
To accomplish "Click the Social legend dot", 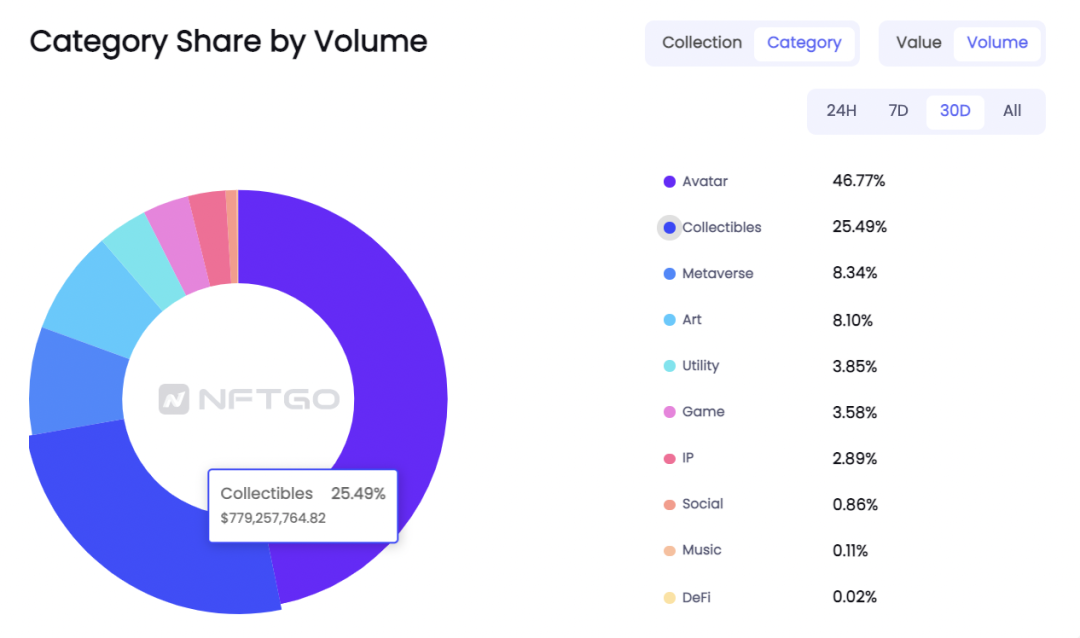I will tap(669, 505).
